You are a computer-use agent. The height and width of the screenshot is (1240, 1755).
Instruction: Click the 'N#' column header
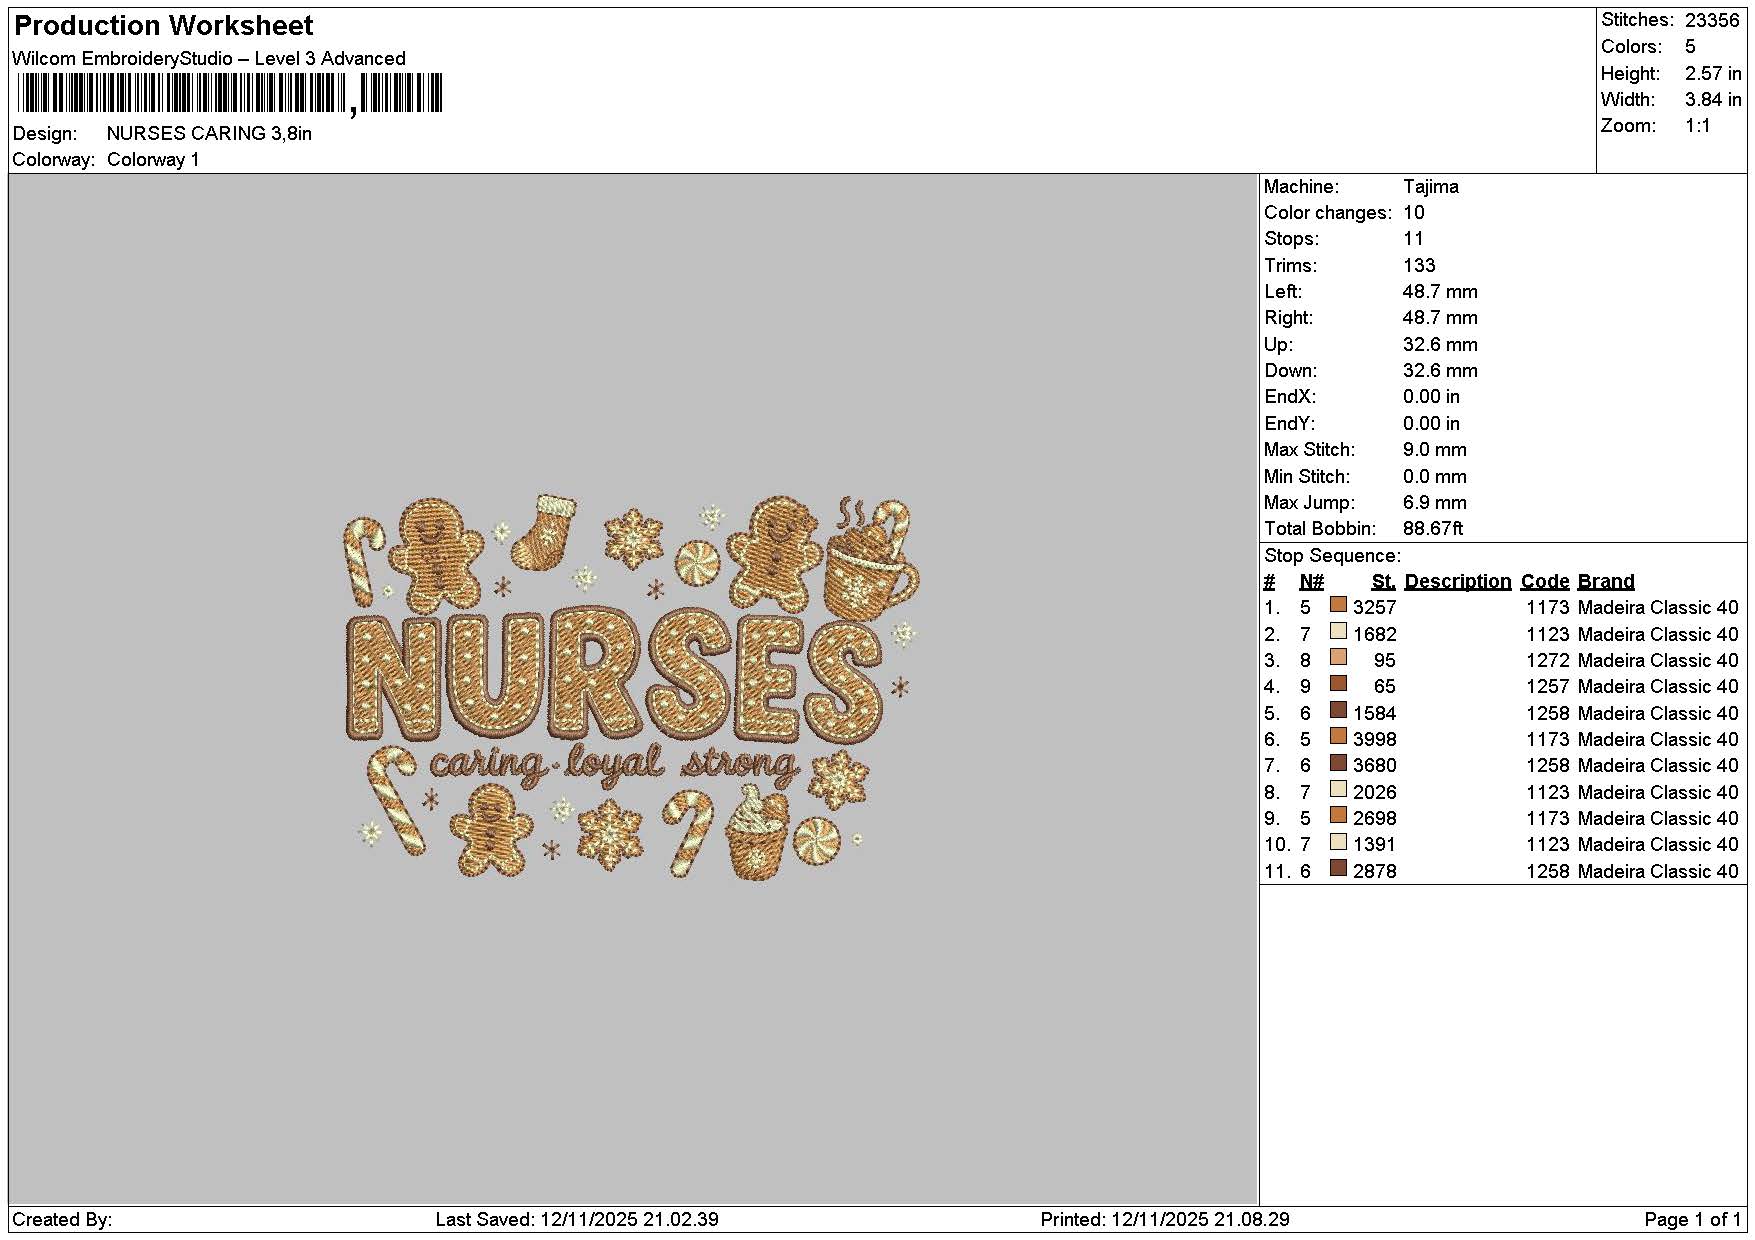tap(1311, 582)
